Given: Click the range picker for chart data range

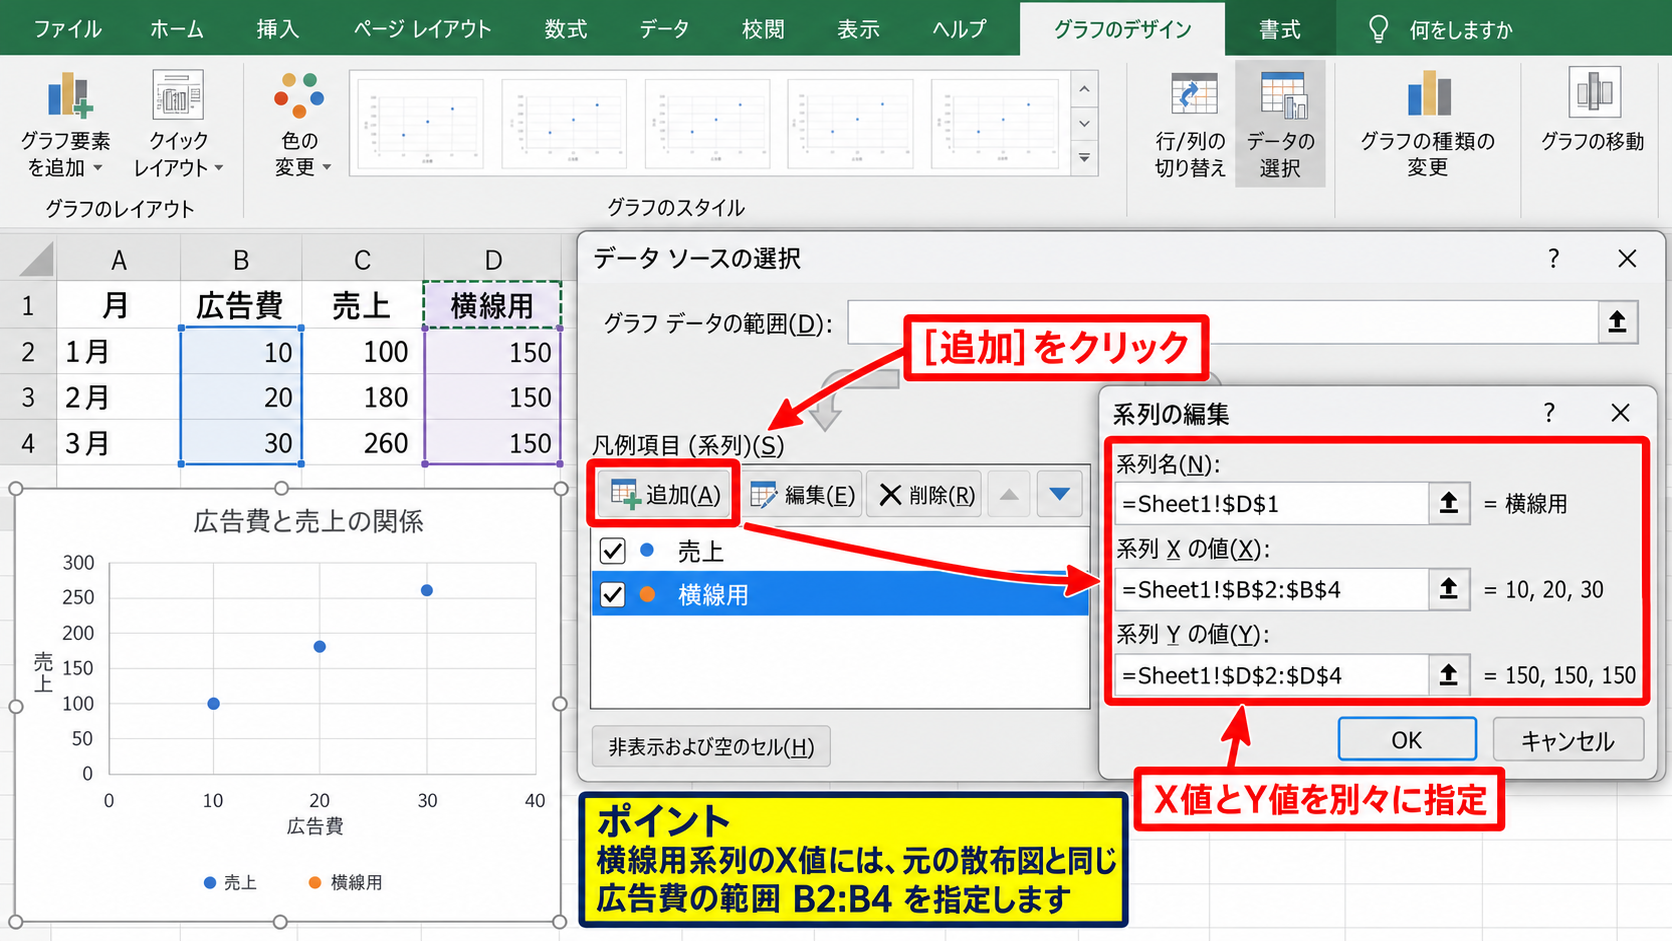Looking at the screenshot, I should click(1617, 322).
